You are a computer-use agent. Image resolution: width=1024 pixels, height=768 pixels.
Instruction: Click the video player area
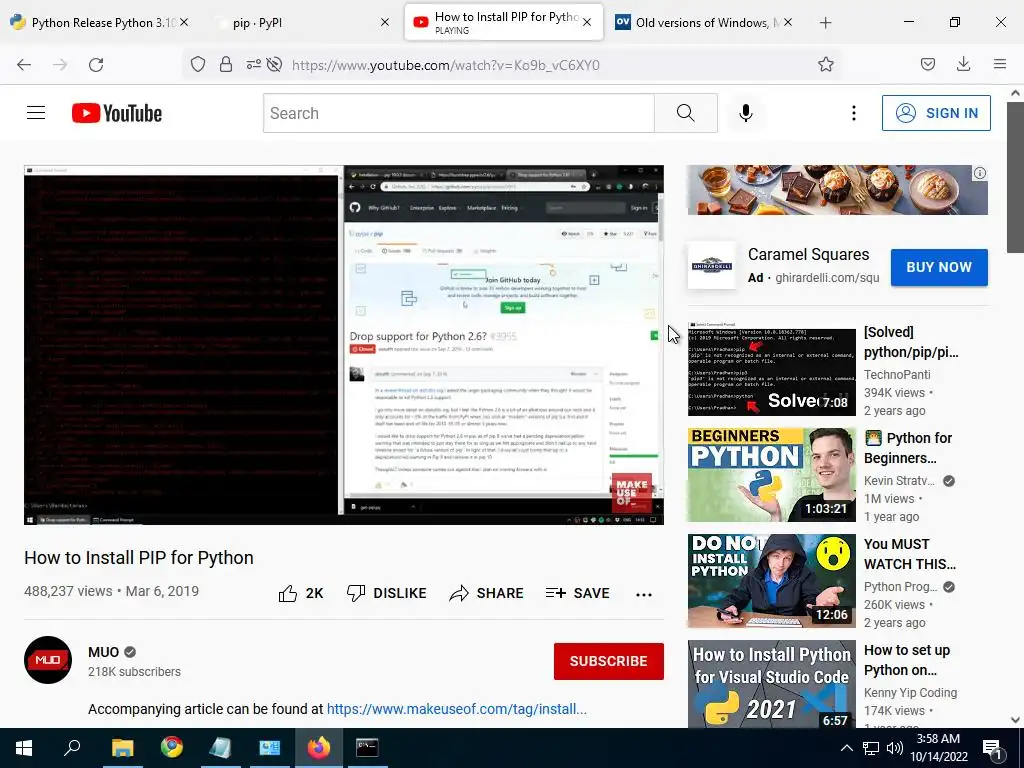tap(344, 345)
